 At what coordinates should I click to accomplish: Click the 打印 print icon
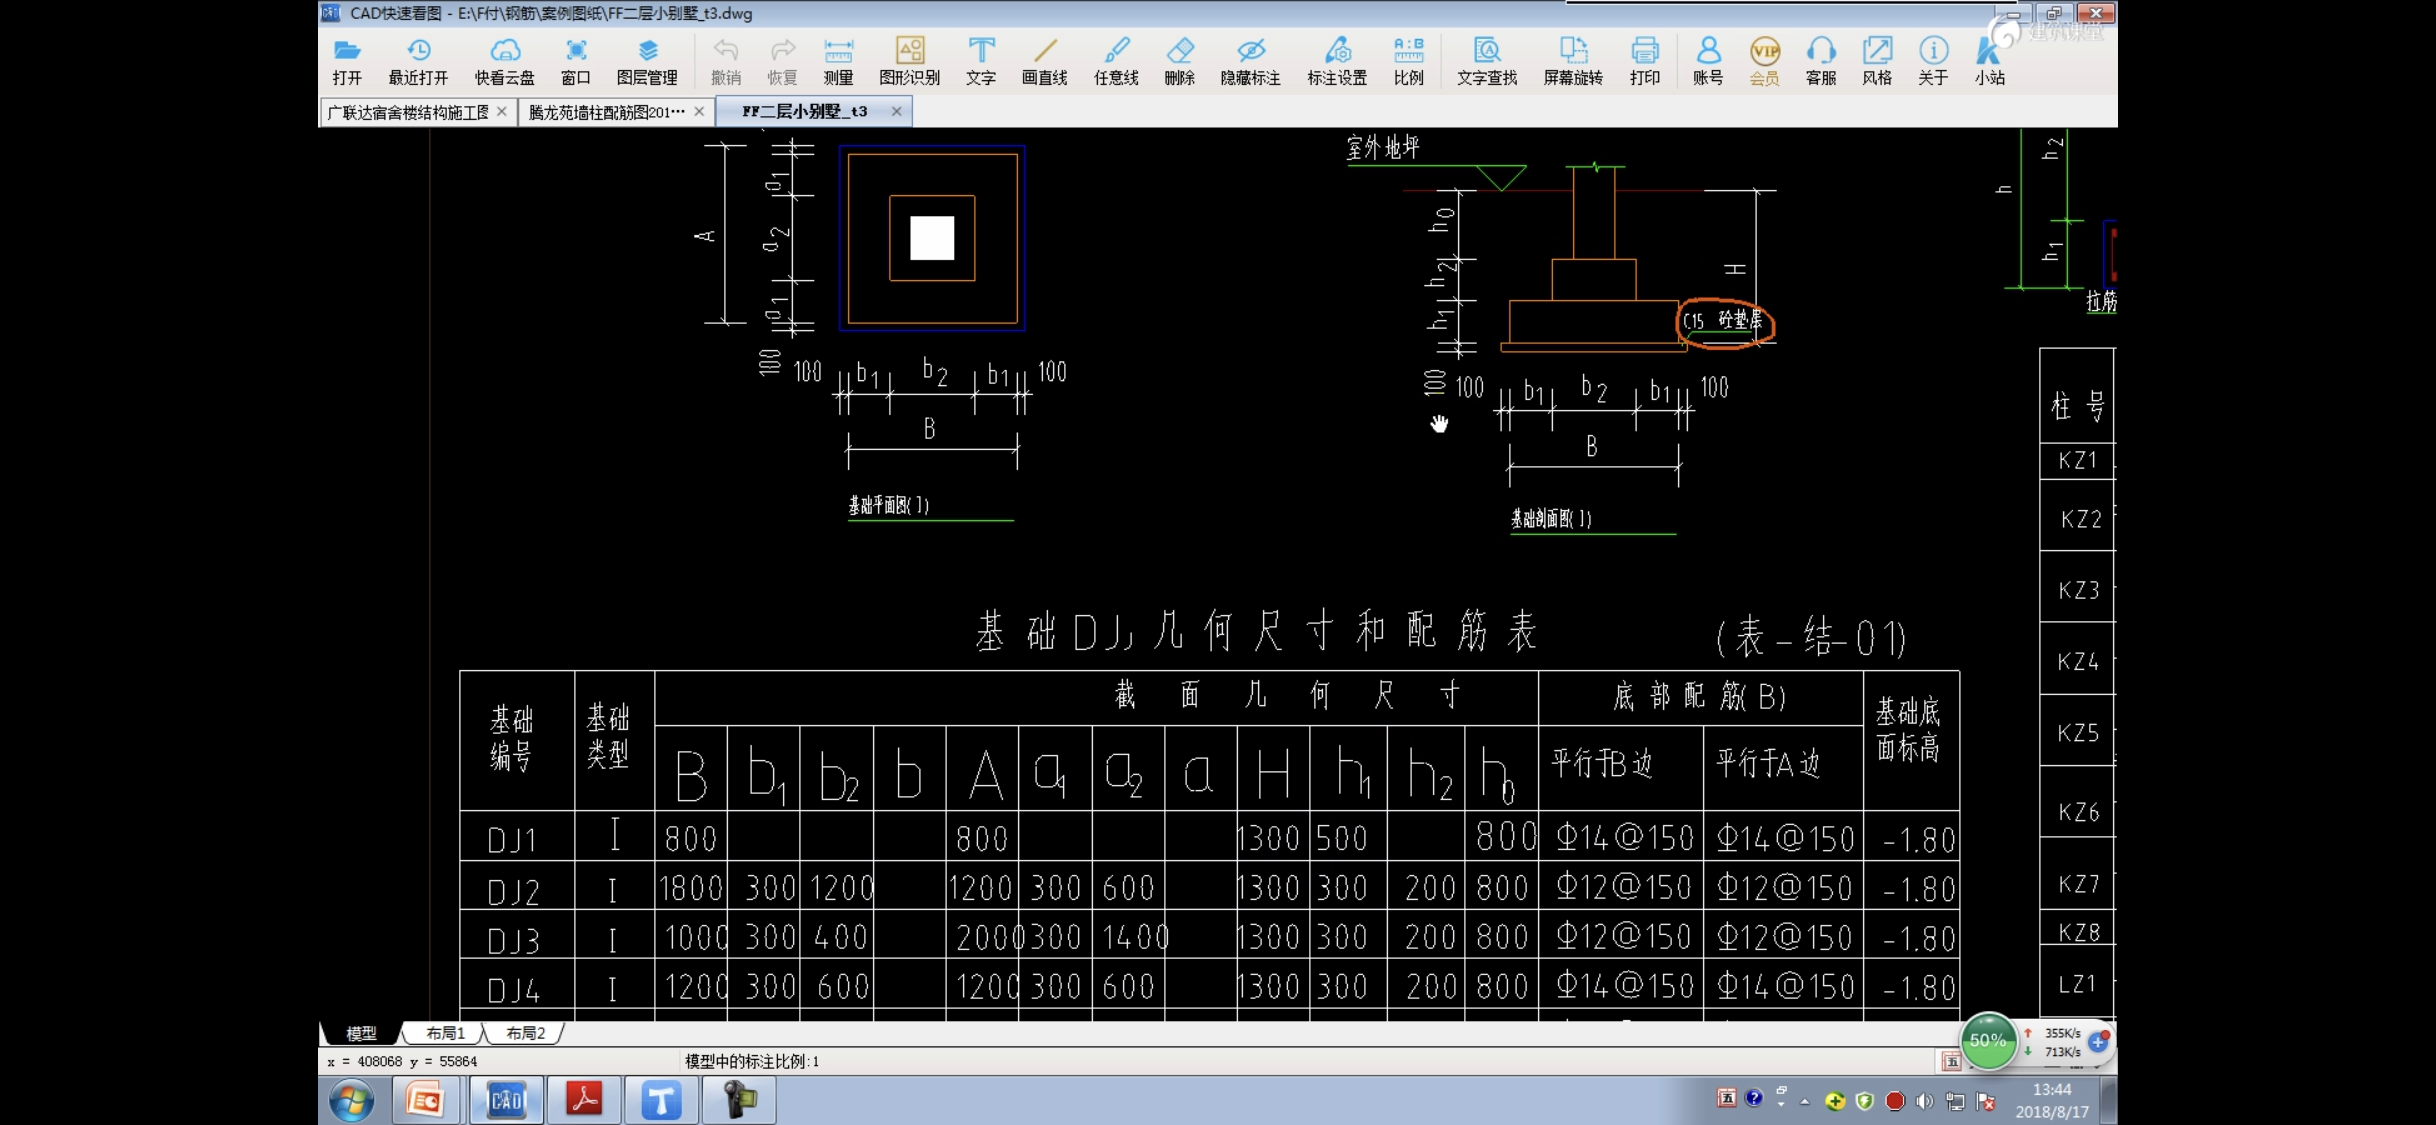(1645, 61)
